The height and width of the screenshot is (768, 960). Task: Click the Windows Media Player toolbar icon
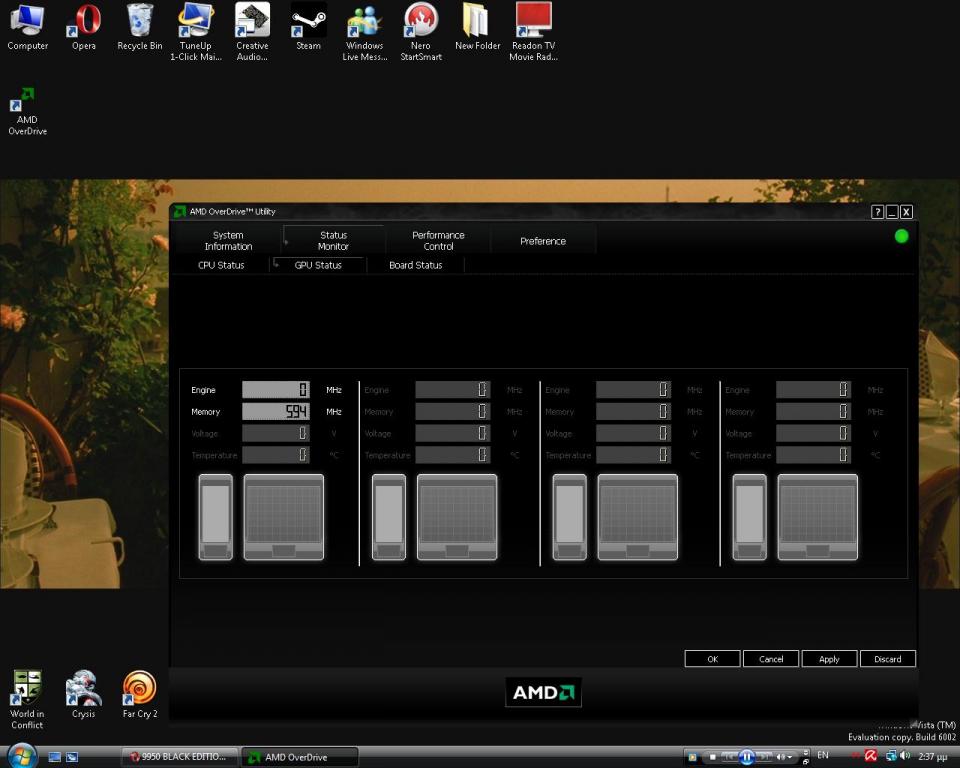click(x=692, y=757)
